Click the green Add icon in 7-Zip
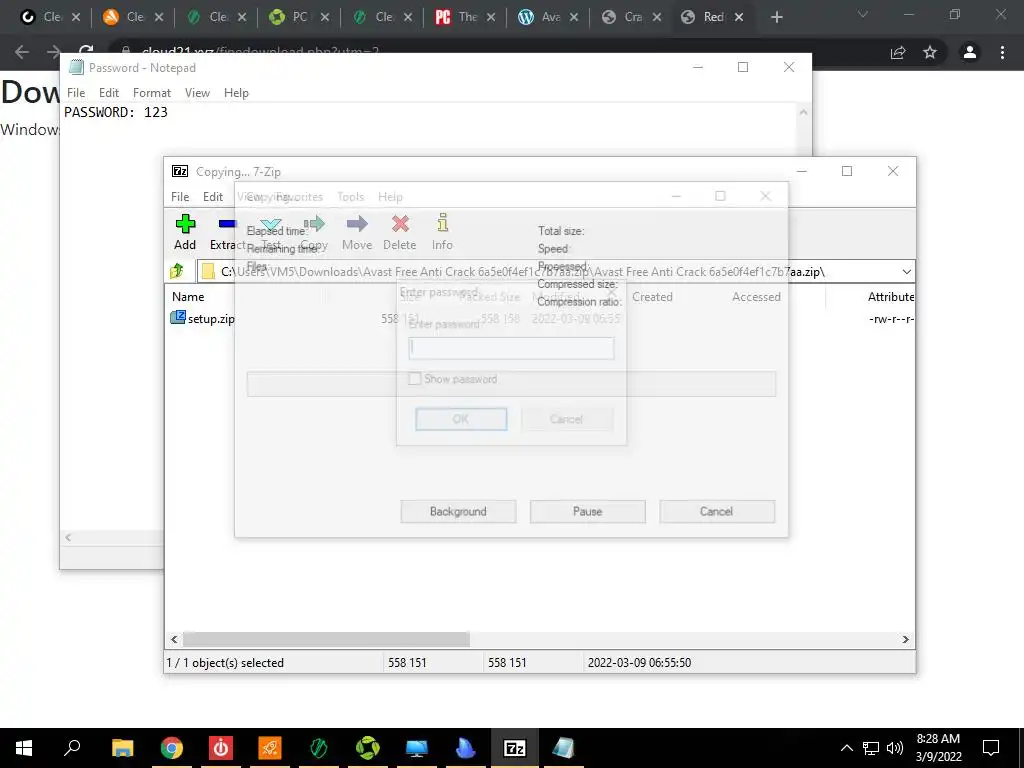This screenshot has width=1024, height=768. pyautogui.click(x=185, y=224)
